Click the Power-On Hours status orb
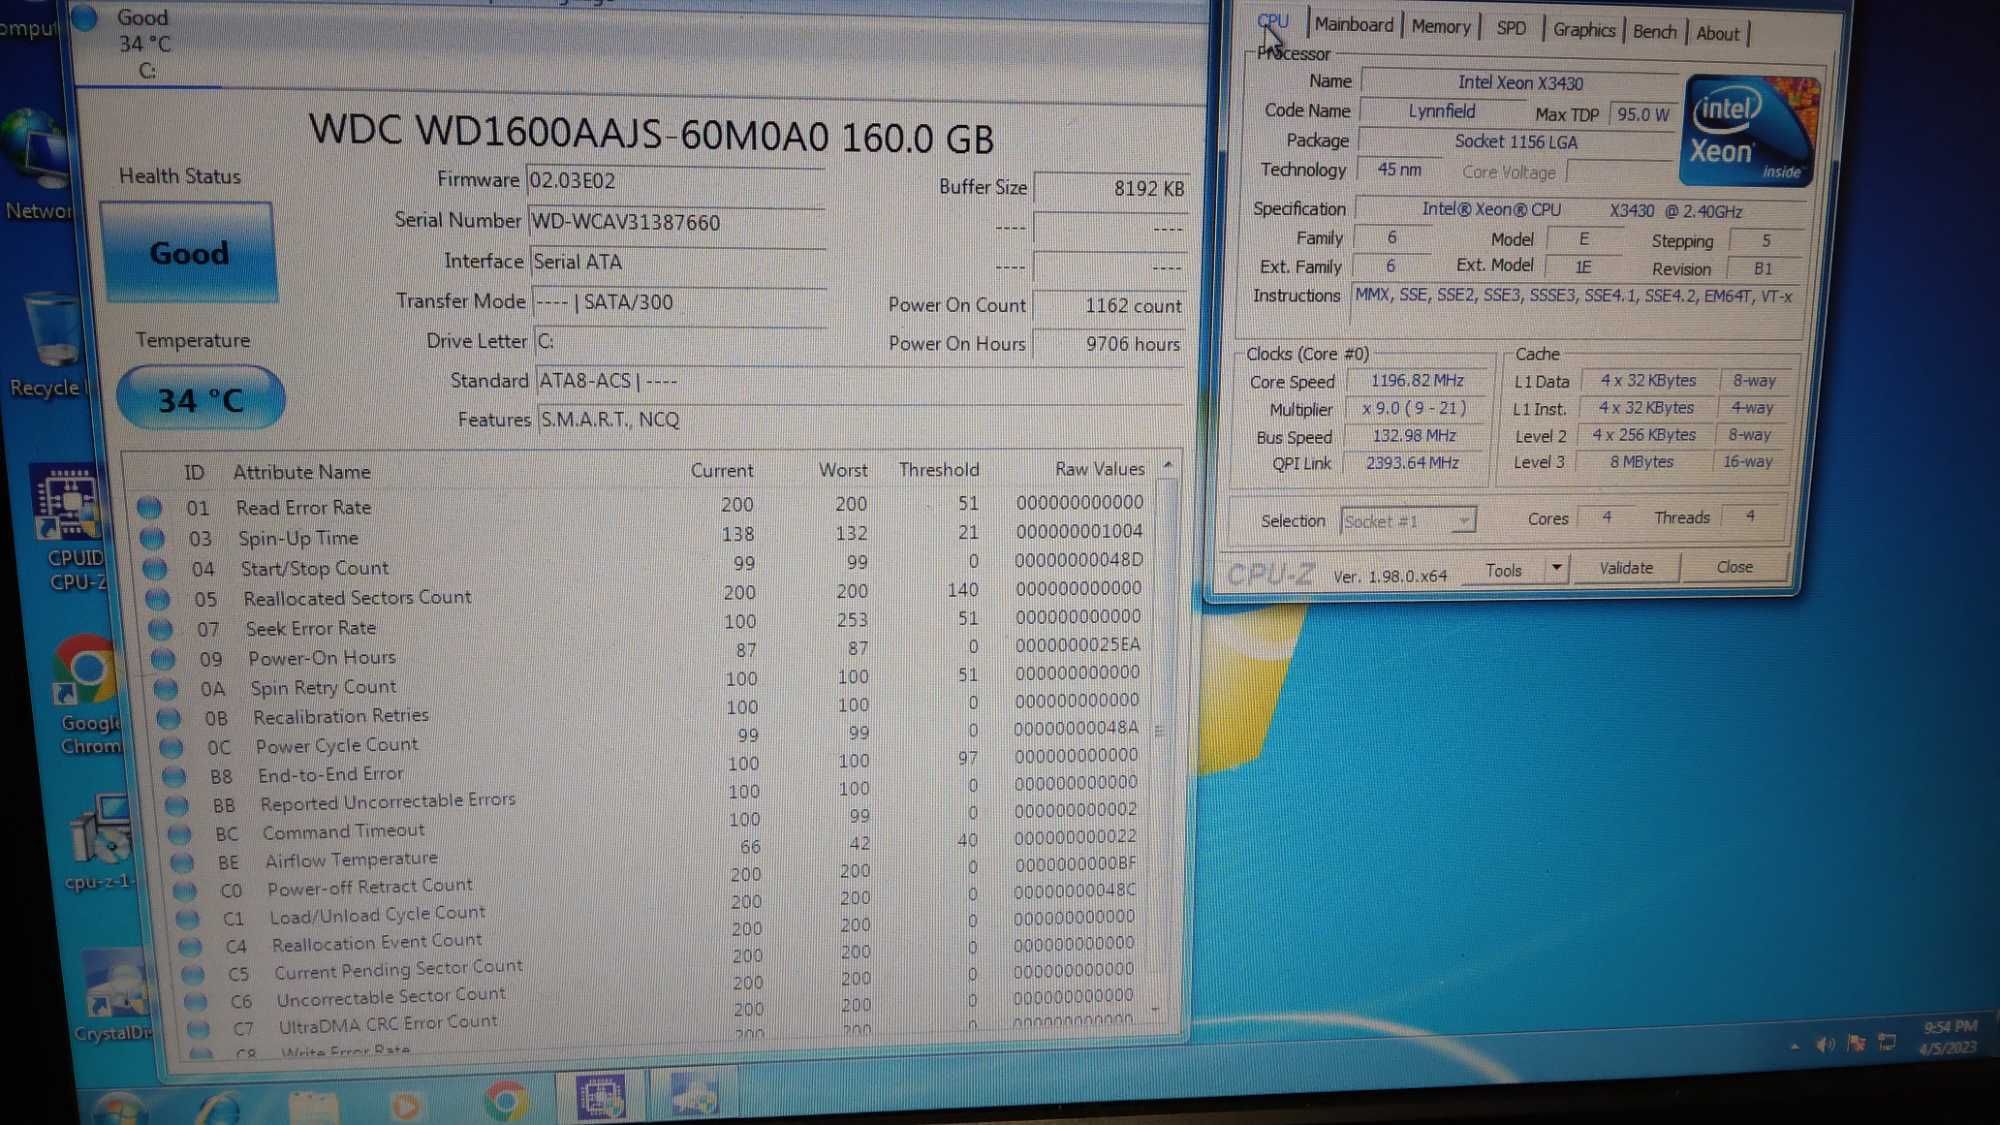The width and height of the screenshot is (2000, 1125). coord(163,658)
